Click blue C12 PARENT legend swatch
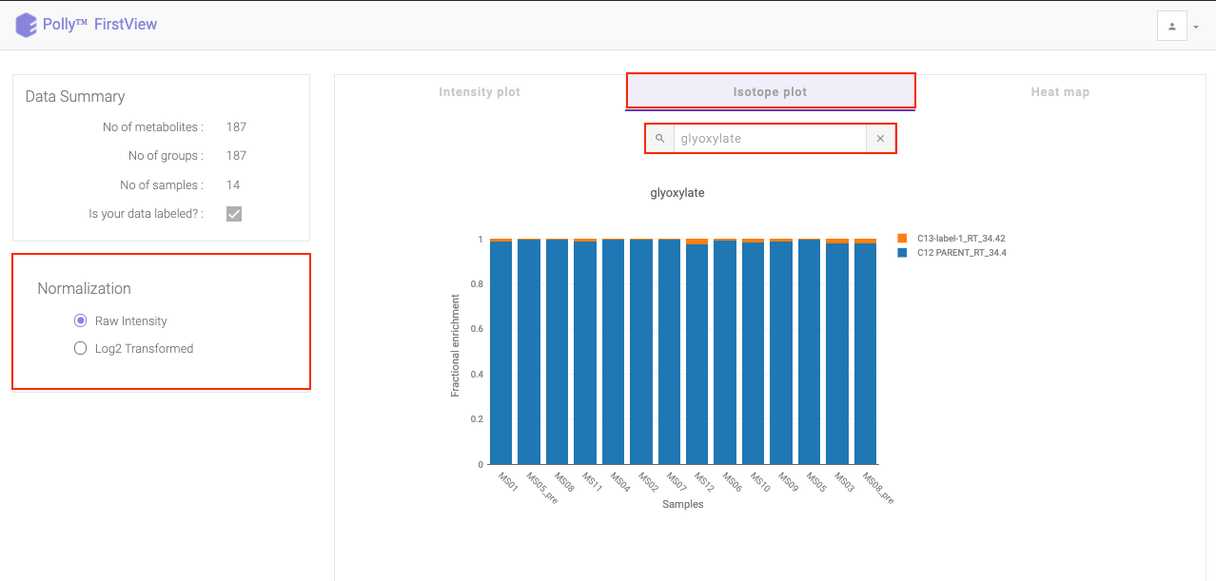The height and width of the screenshot is (581, 1216). tap(902, 253)
